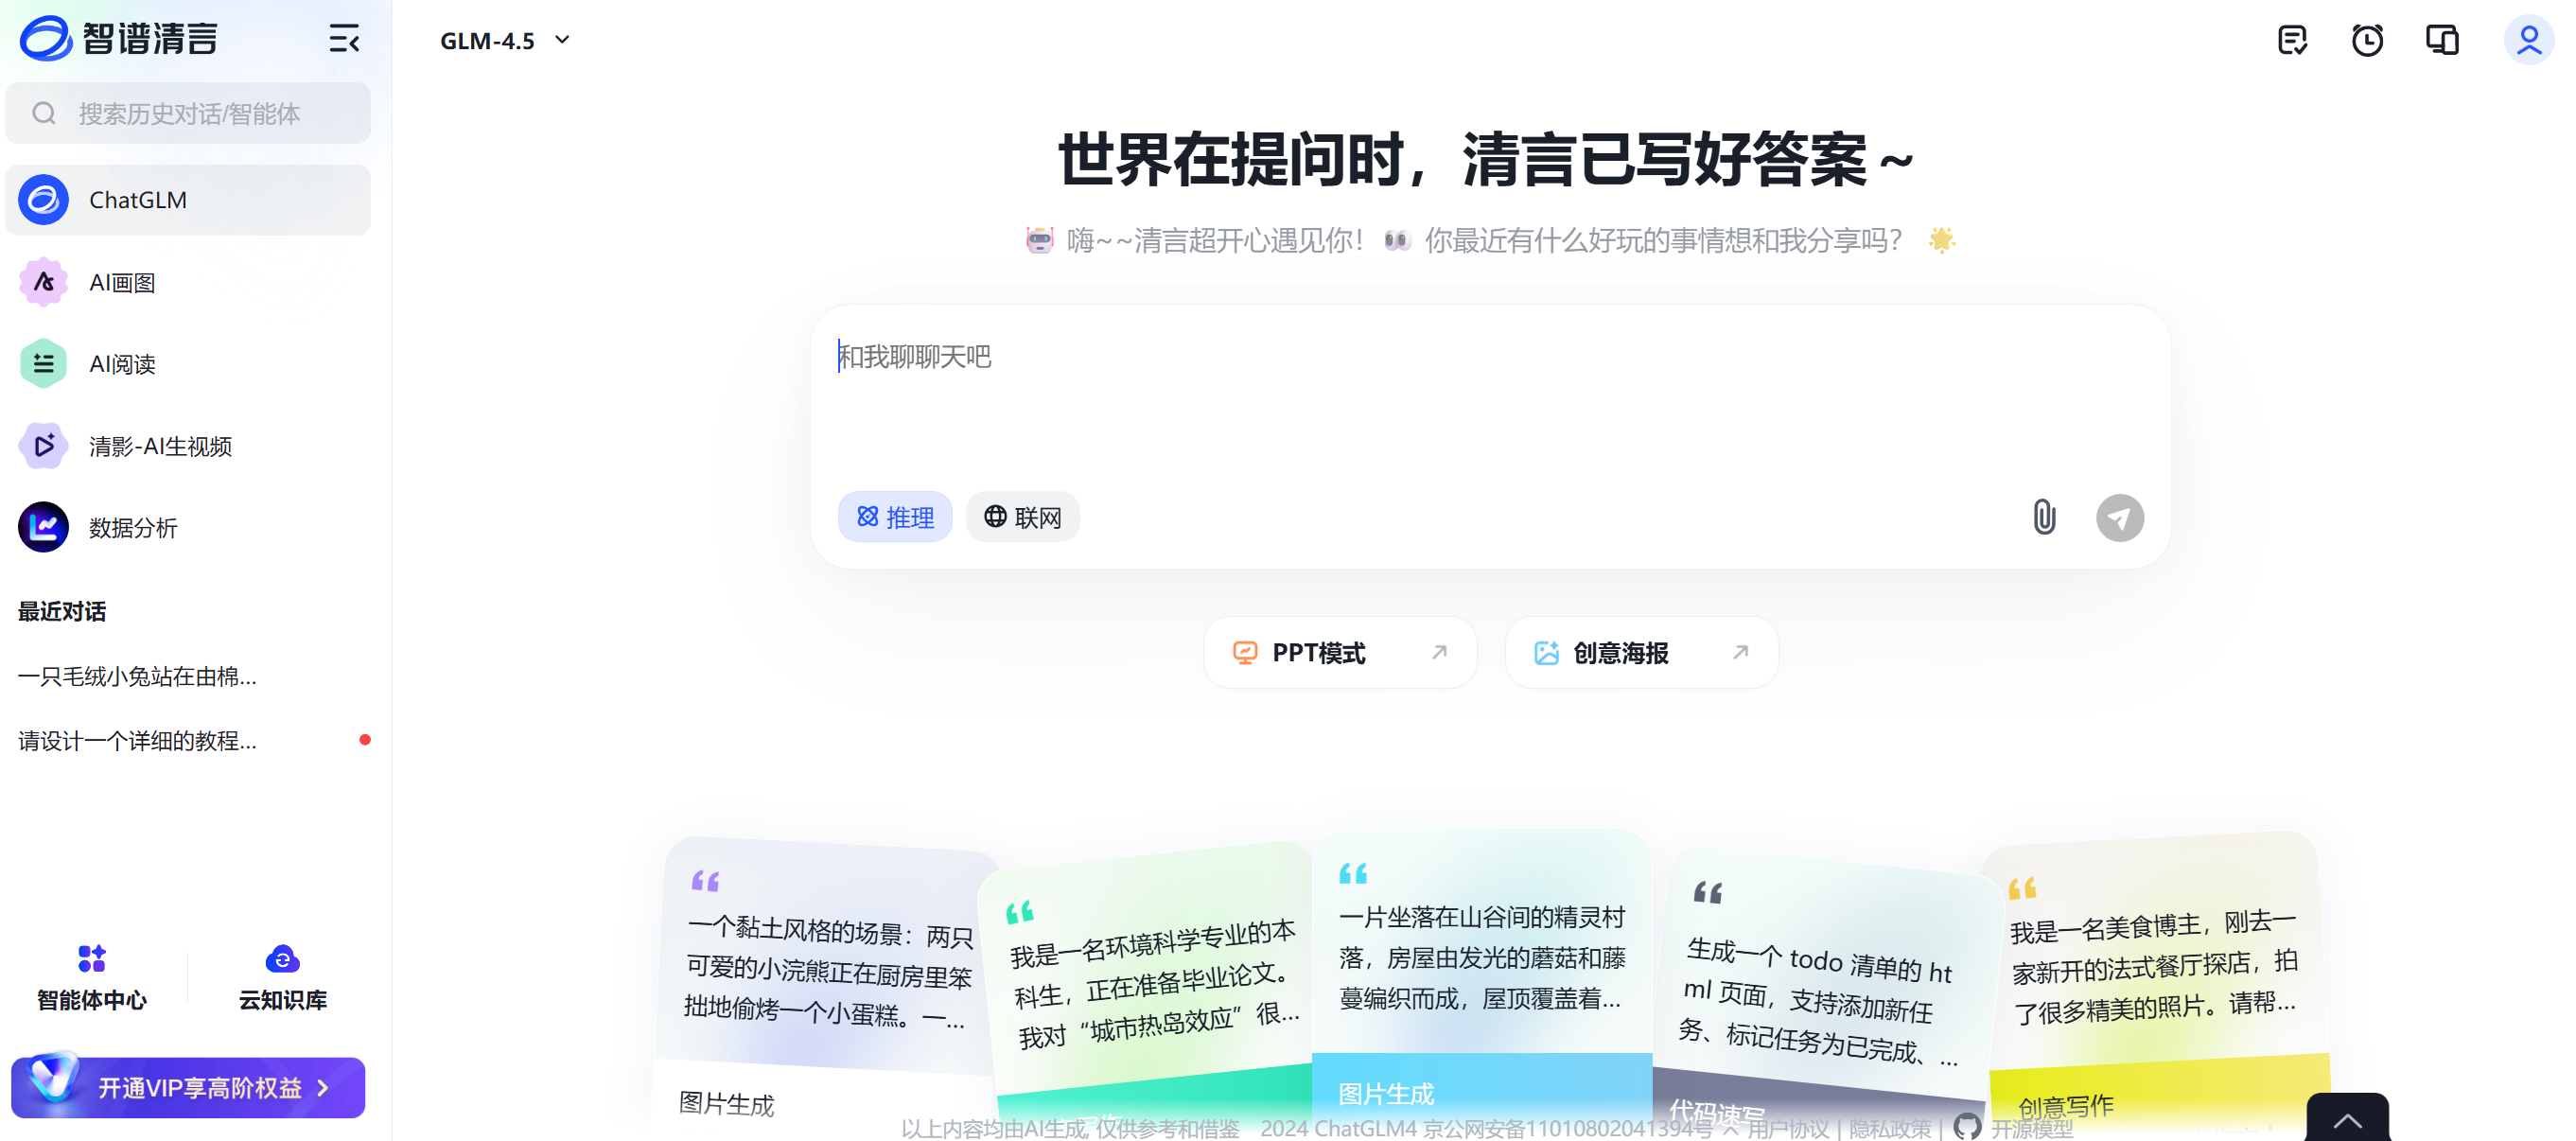
Task: Click the dropdown arrow beside GLM-4.5
Action: (x=563, y=41)
